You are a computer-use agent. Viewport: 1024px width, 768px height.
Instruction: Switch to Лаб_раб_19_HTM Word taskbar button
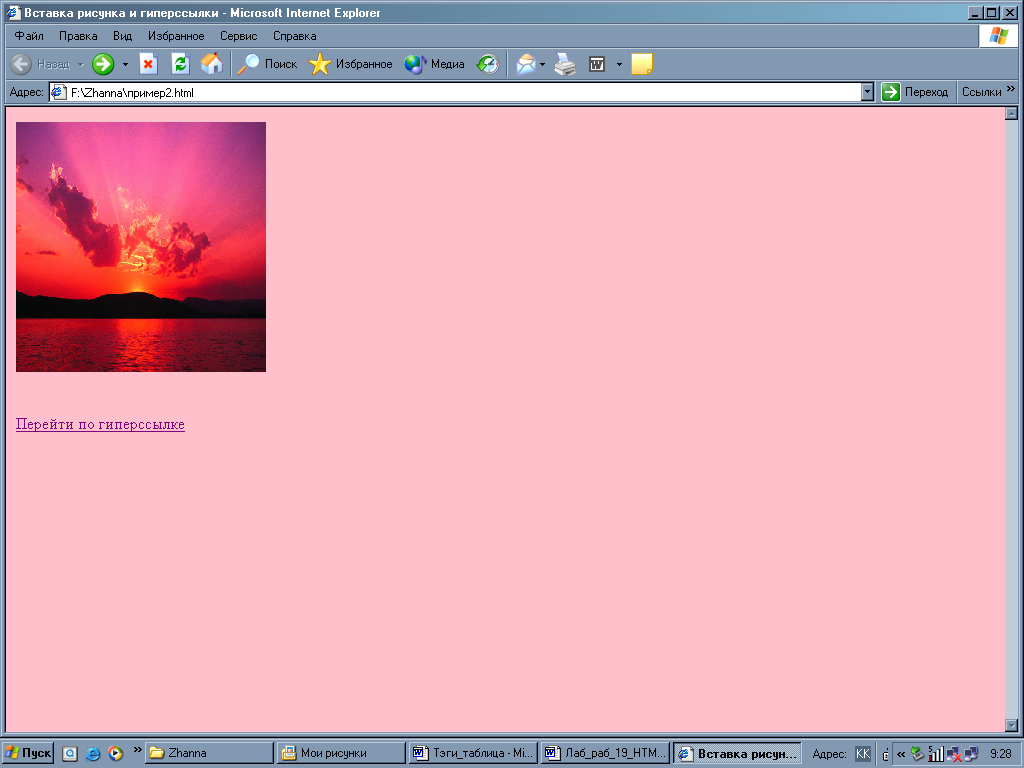tap(605, 753)
